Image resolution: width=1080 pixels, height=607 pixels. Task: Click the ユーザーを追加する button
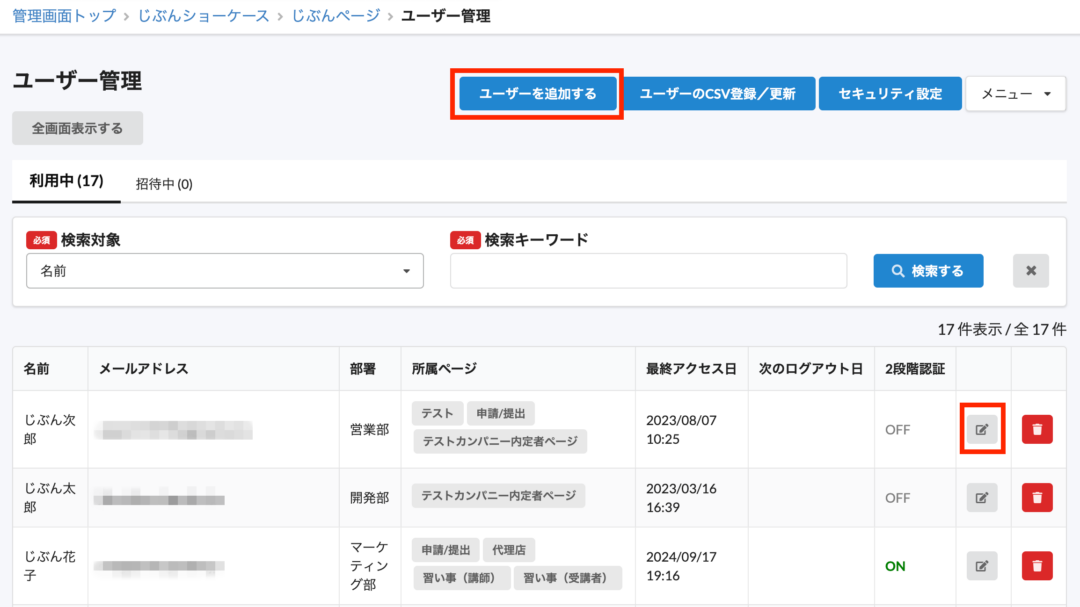click(536, 93)
